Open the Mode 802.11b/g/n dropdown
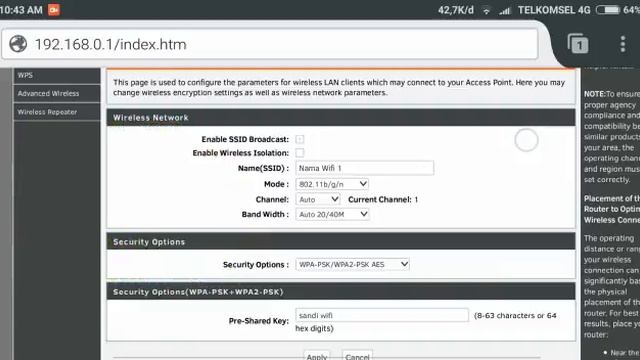The width and height of the screenshot is (640, 360). tap(332, 184)
